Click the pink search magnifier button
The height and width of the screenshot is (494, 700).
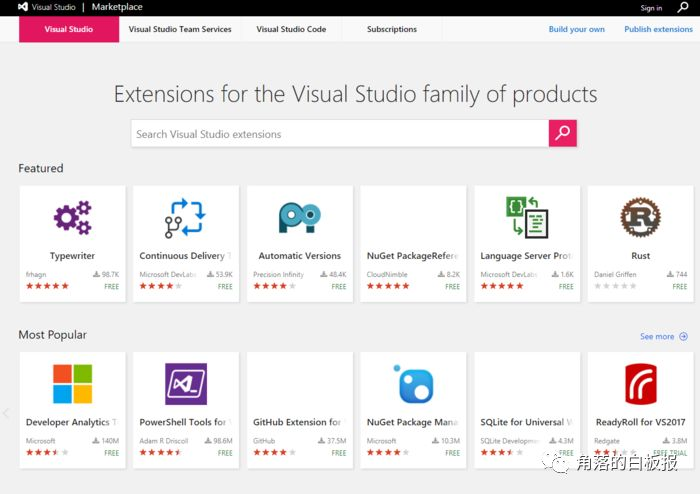563,133
